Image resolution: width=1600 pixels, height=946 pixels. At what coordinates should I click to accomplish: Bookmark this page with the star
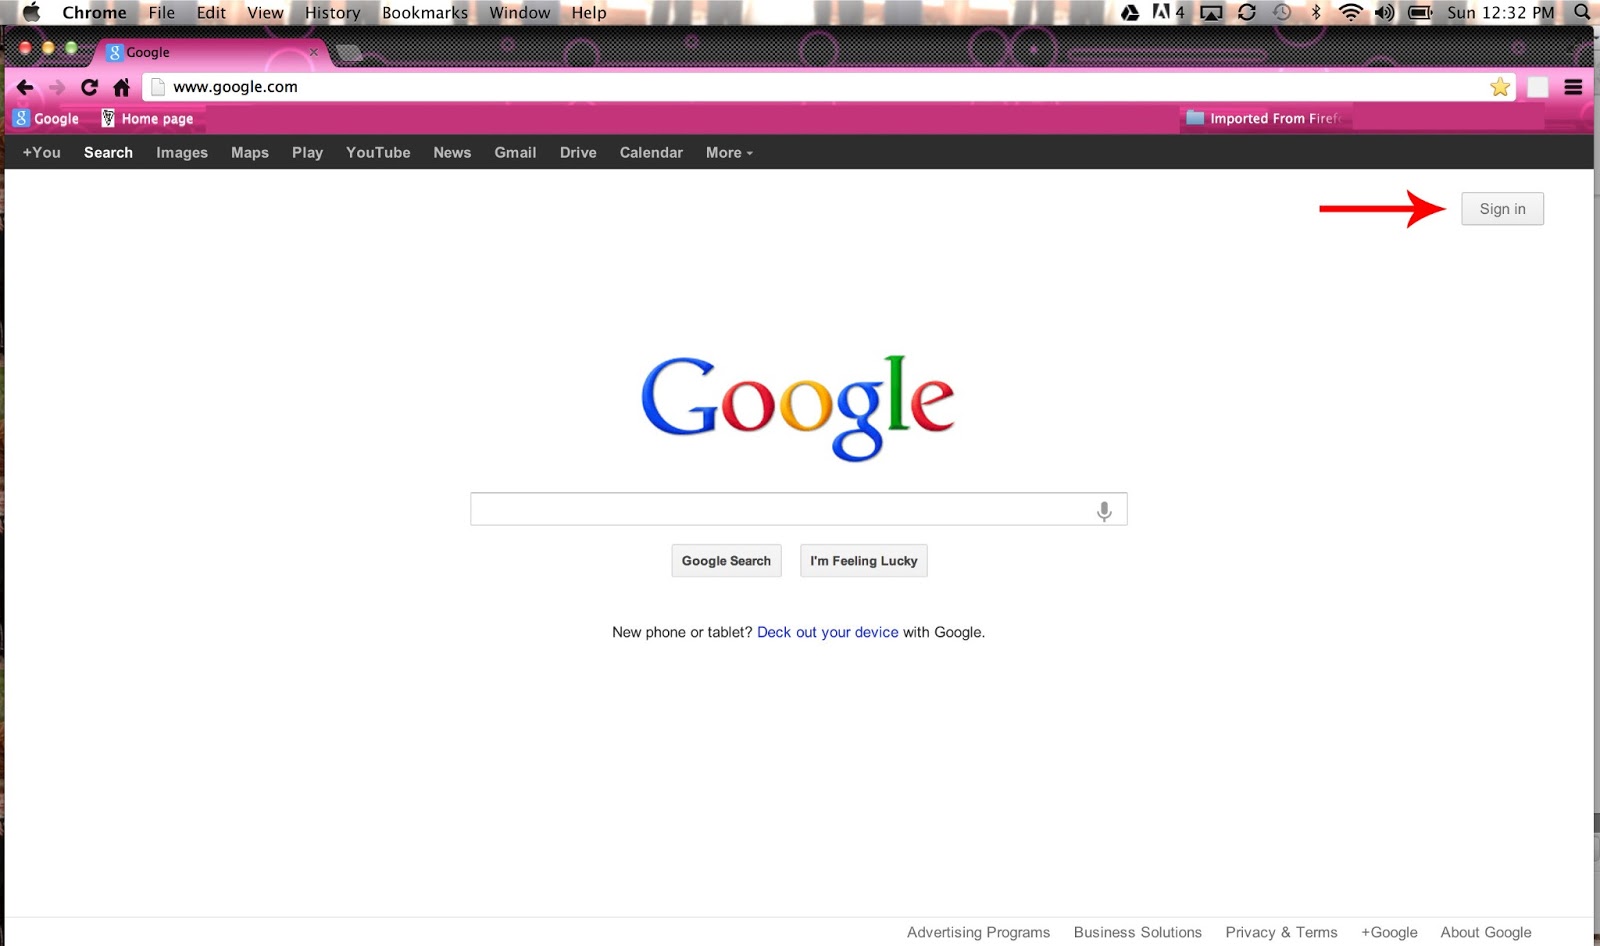[1500, 87]
